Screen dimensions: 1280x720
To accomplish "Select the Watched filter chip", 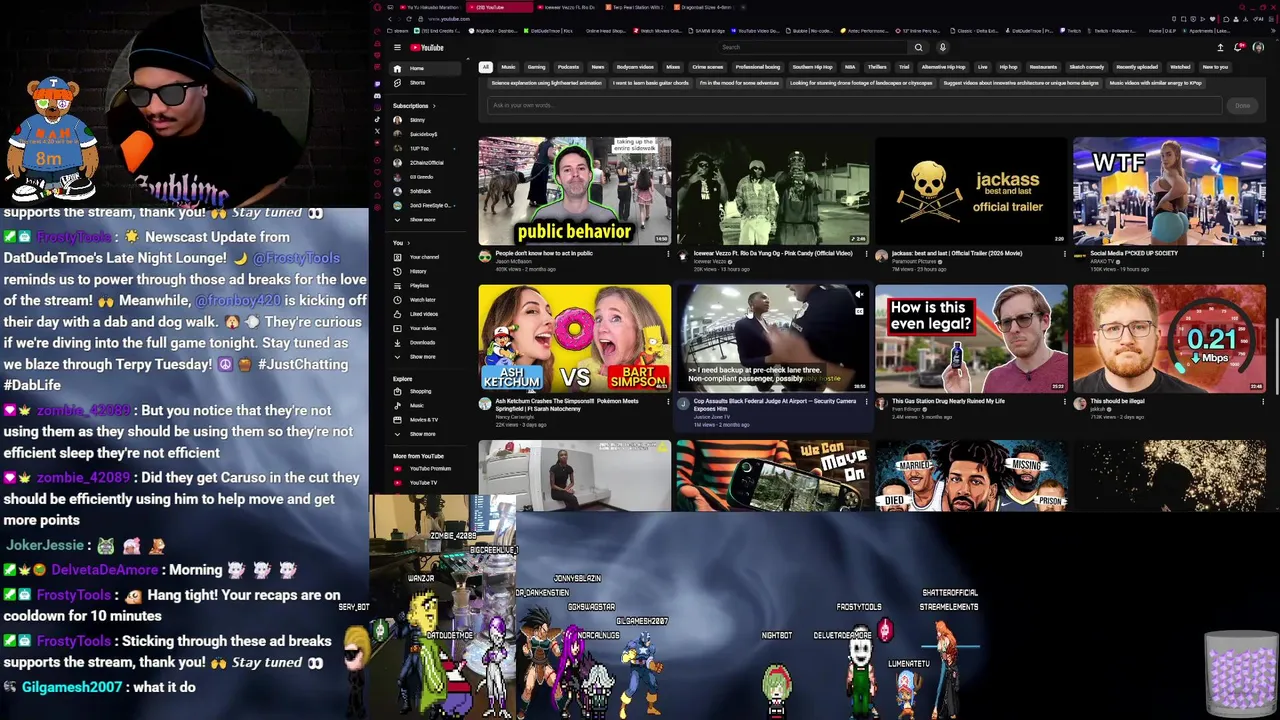I will point(1180,67).
